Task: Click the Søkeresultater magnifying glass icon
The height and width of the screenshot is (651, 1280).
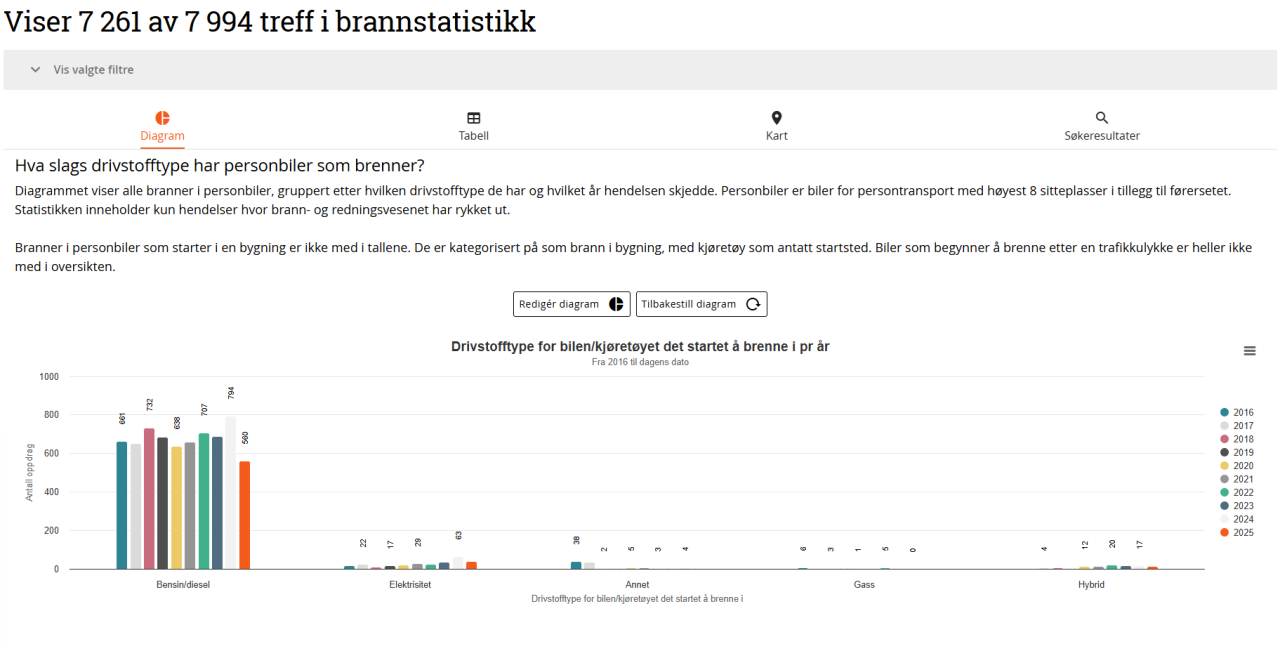Action: pyautogui.click(x=1102, y=118)
